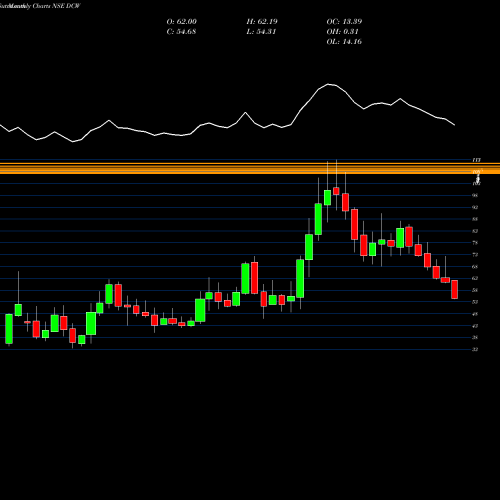Click the 68 price axis label
500x500 pixels.
(x=475, y=266)
